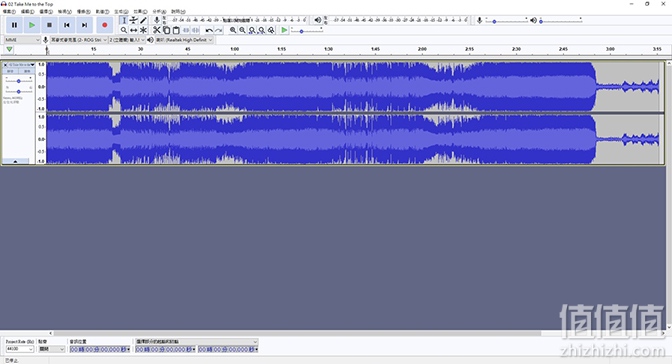
Task: Zoom in on the waveform
Action: (x=233, y=30)
